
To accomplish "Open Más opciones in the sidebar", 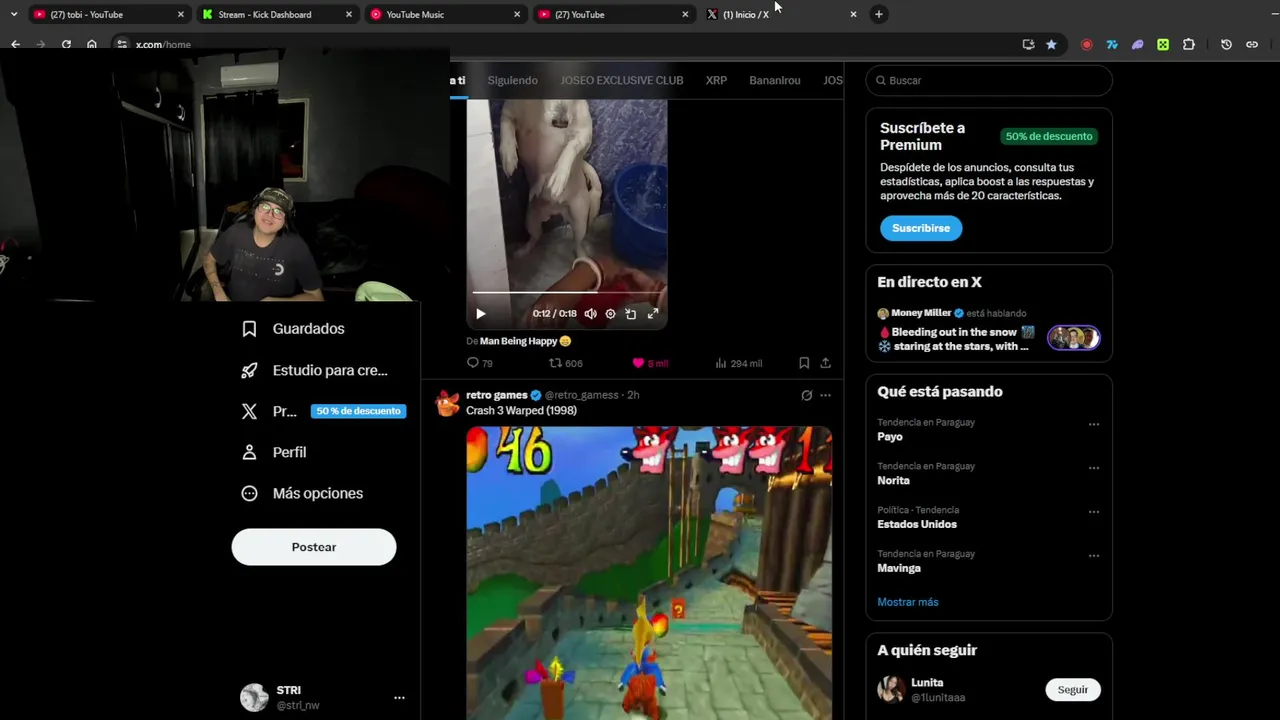I will 302,493.
